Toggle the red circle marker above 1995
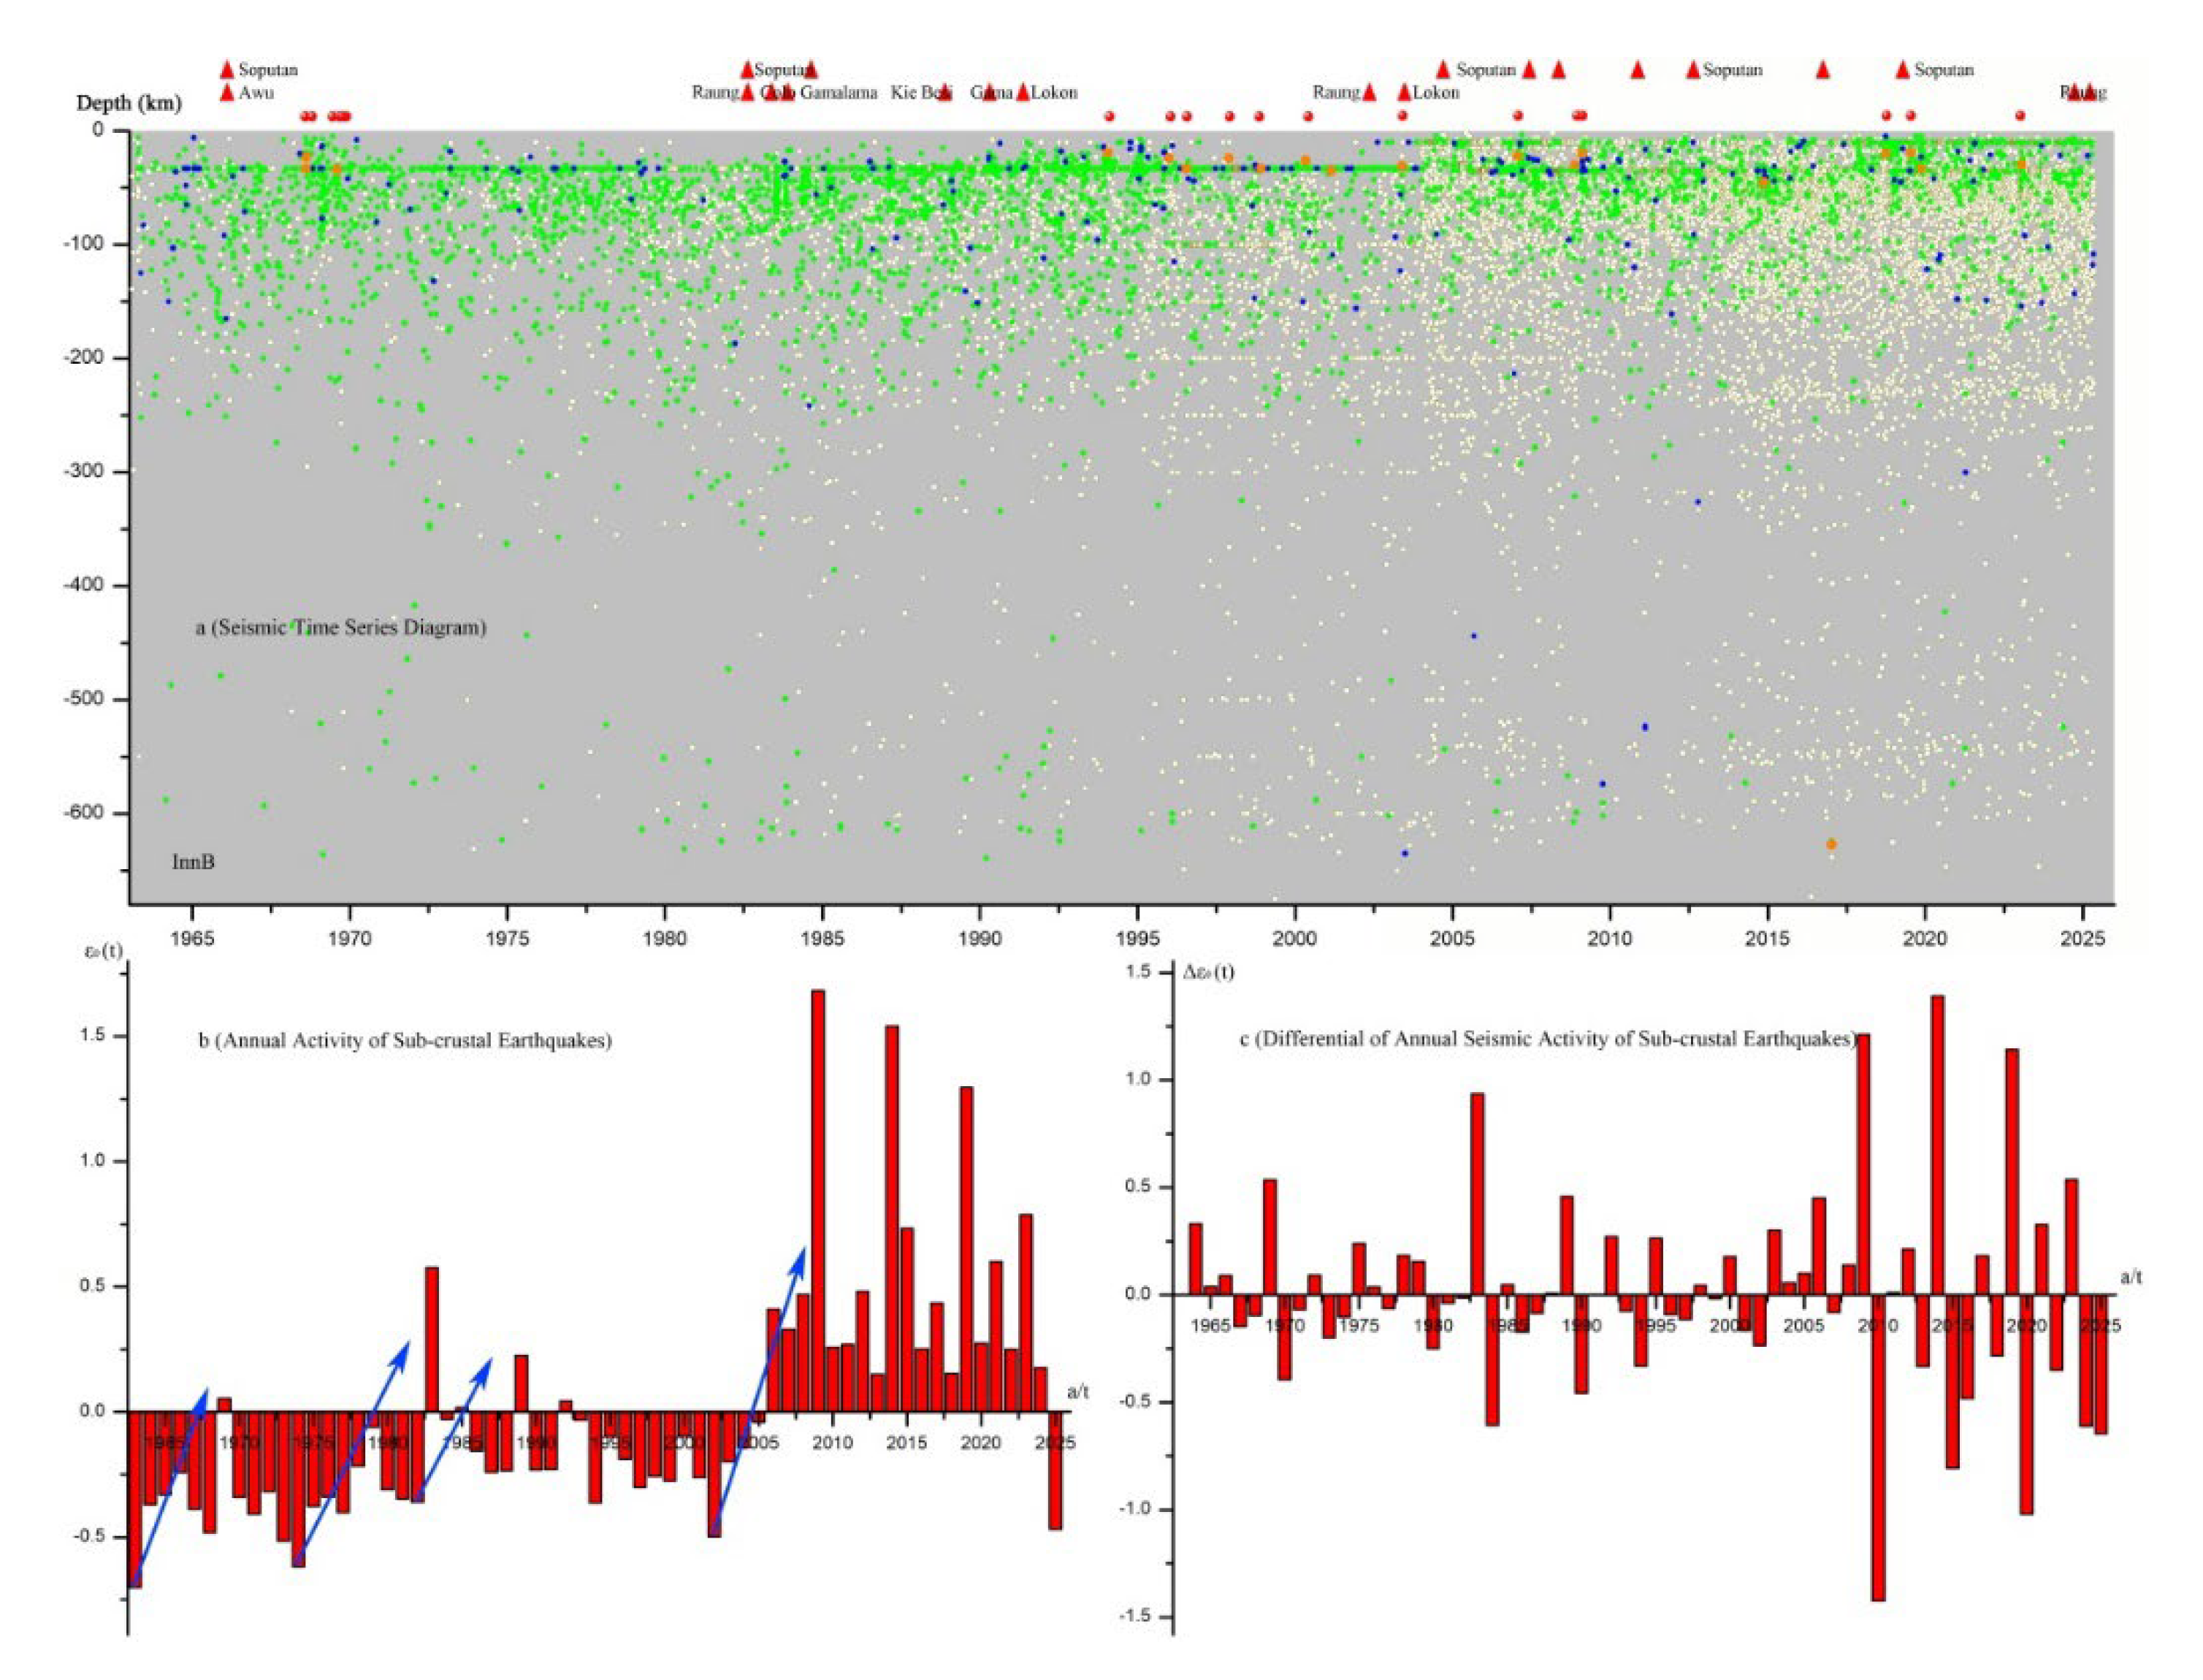 click(1110, 115)
